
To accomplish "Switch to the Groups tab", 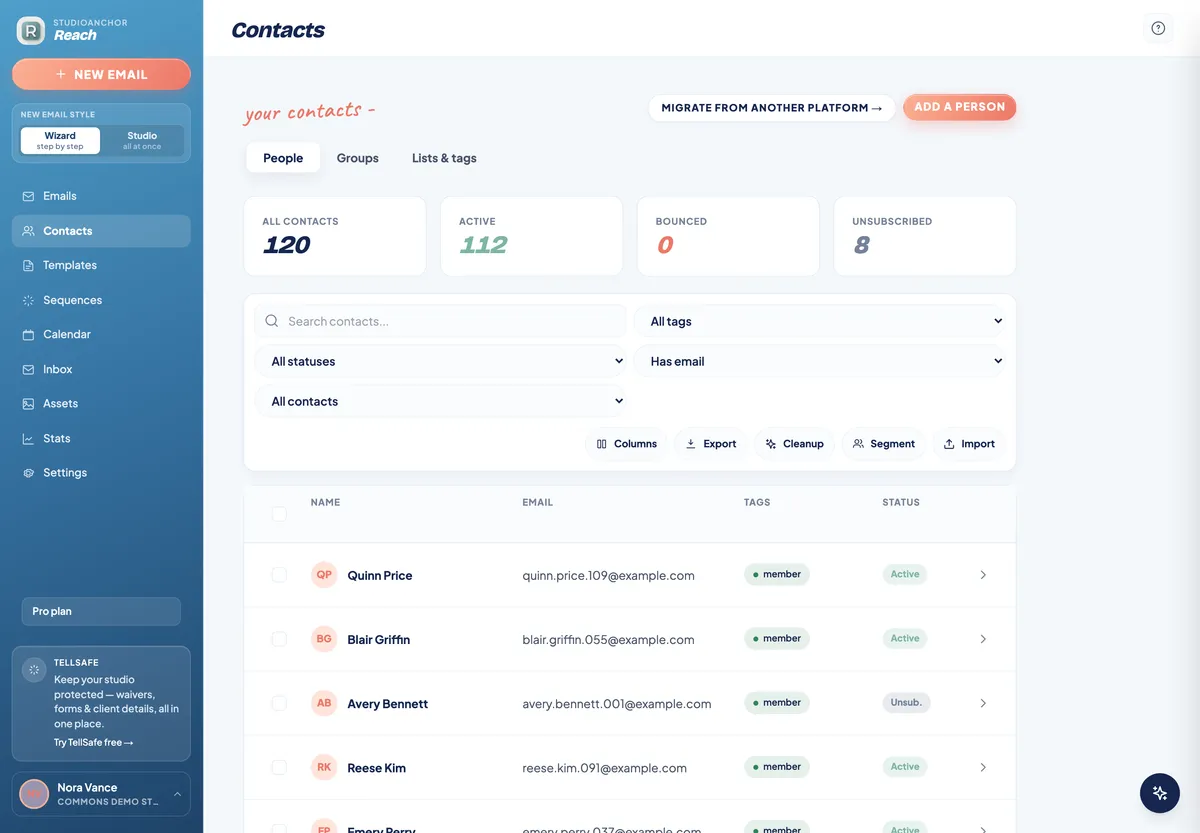I will (x=357, y=158).
